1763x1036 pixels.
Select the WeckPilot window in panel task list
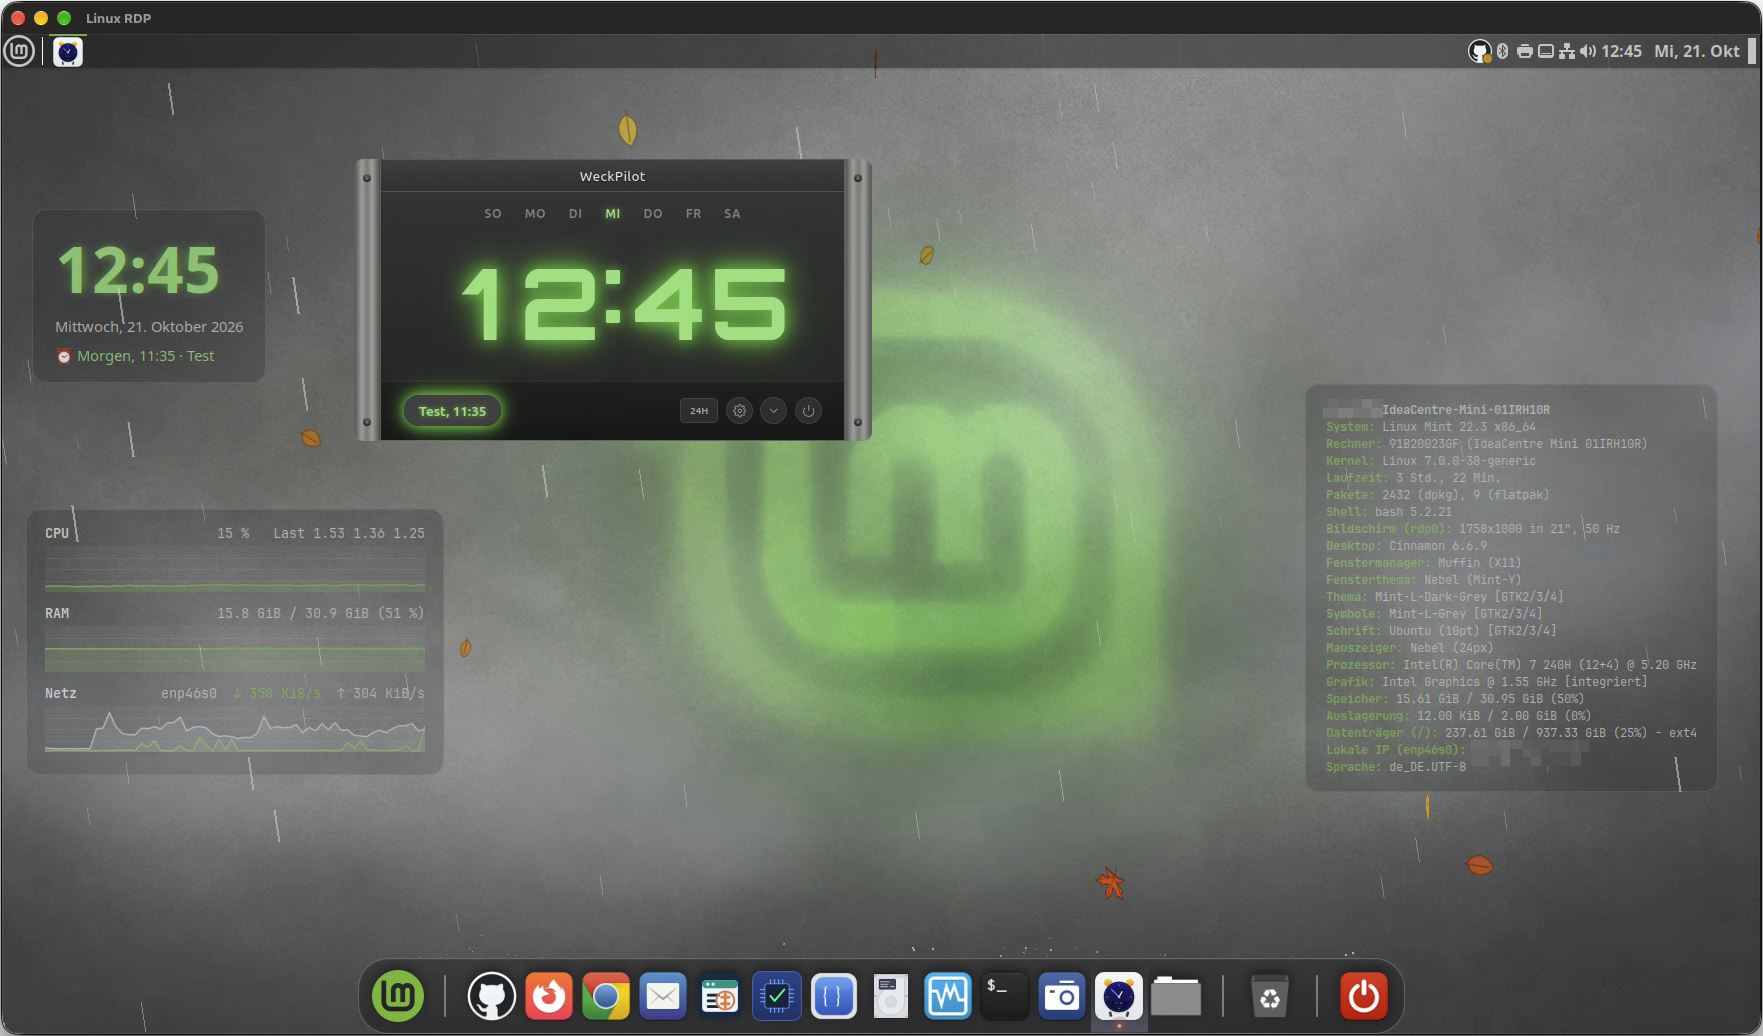point(68,51)
